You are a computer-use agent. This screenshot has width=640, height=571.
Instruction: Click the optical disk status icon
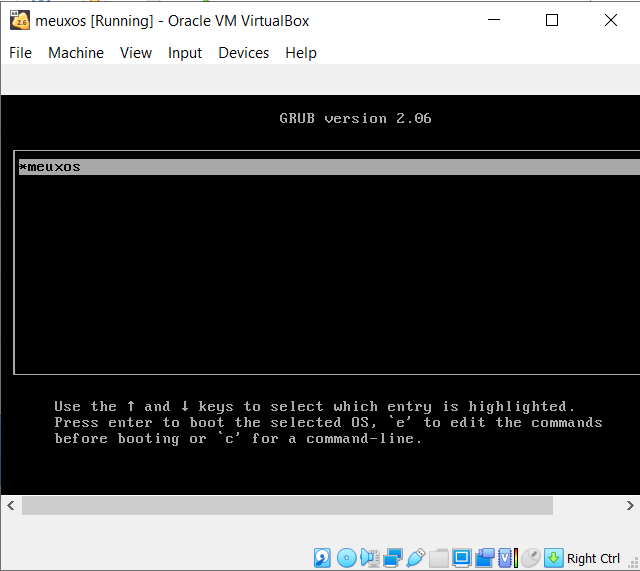(x=347, y=558)
